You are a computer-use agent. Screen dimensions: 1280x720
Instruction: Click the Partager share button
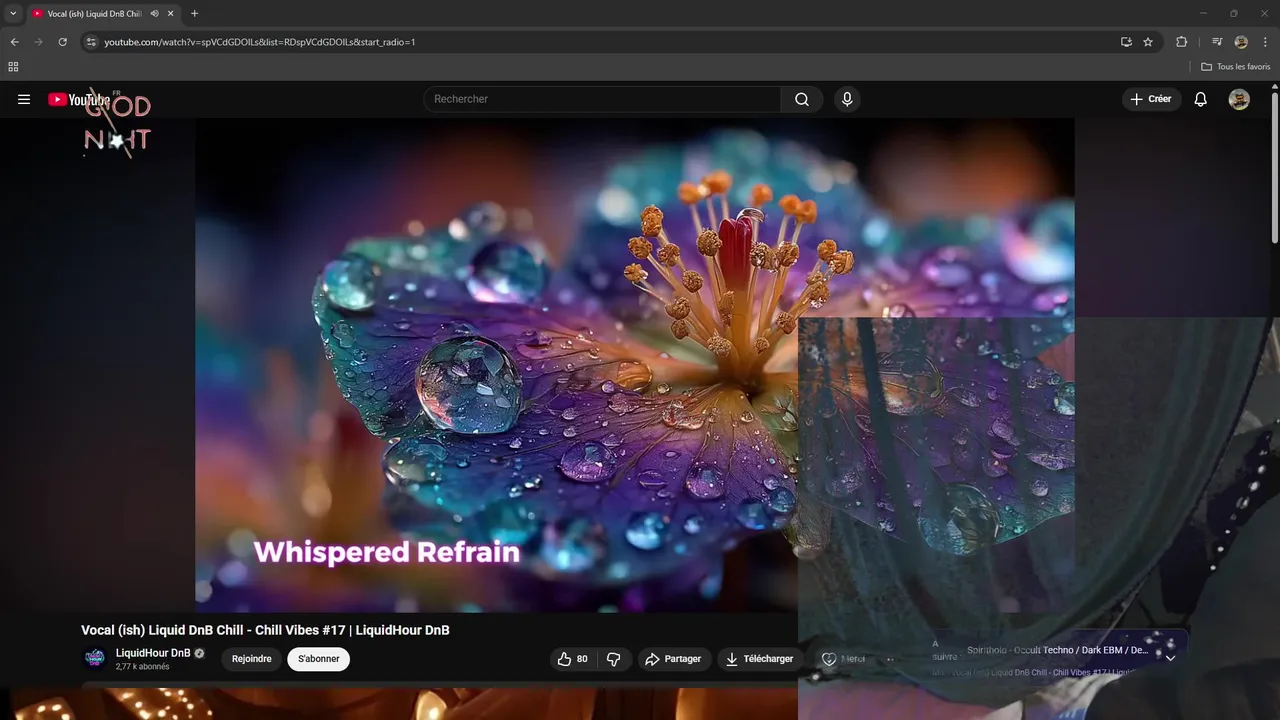pyautogui.click(x=673, y=659)
